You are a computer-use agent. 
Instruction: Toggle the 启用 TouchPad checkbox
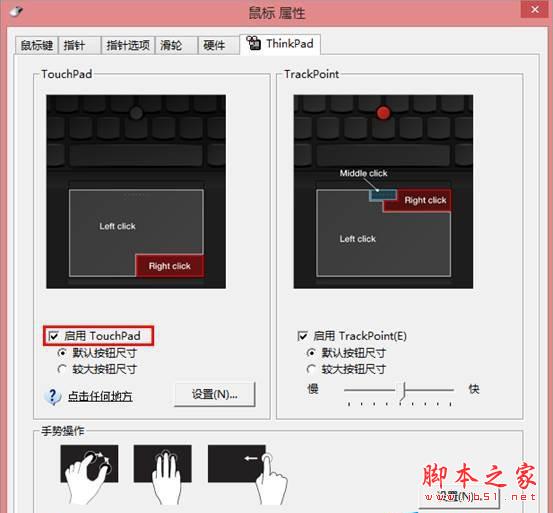(x=54, y=336)
